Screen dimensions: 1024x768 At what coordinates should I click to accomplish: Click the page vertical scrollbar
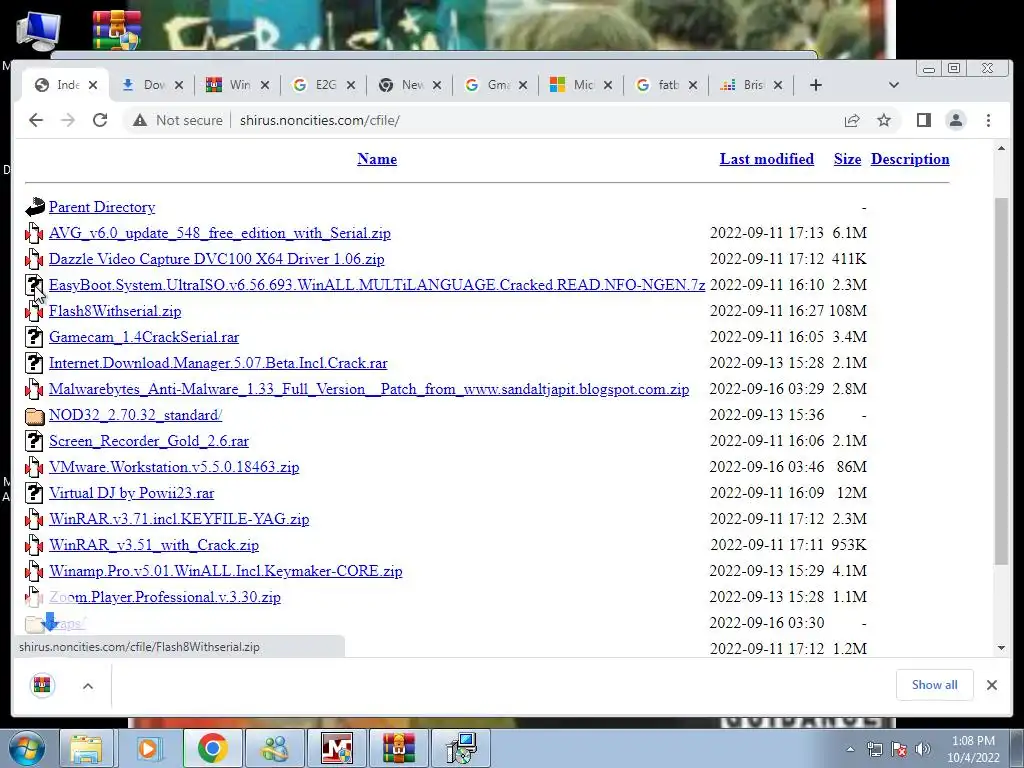1001,381
